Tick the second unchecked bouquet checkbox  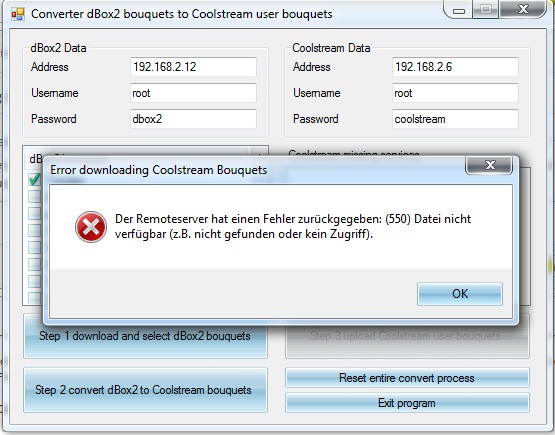coord(35,213)
